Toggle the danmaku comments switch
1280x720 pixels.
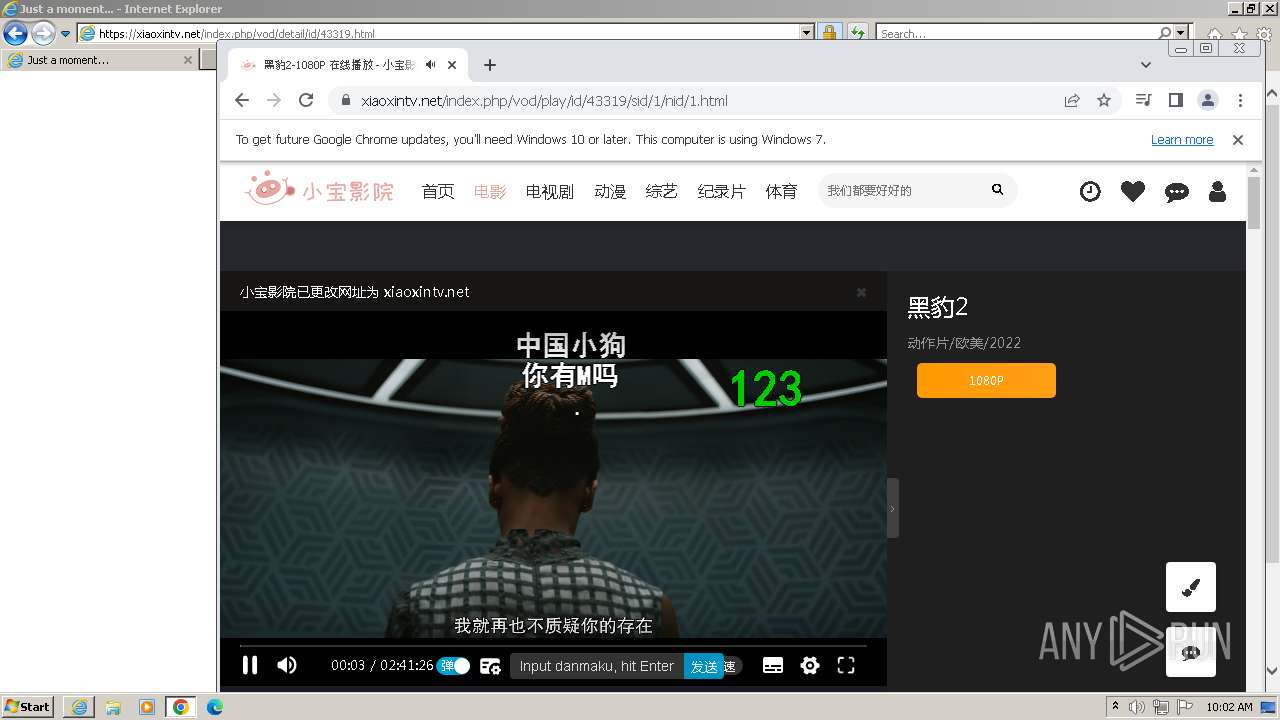click(x=453, y=666)
